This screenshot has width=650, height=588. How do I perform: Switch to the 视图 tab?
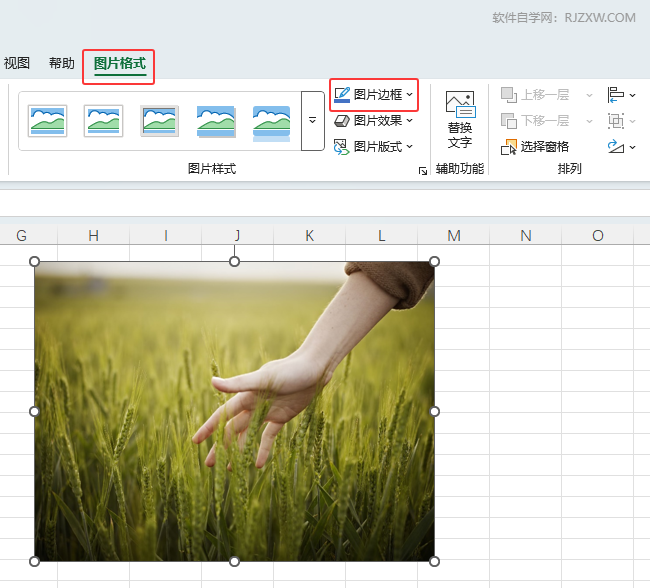point(17,63)
